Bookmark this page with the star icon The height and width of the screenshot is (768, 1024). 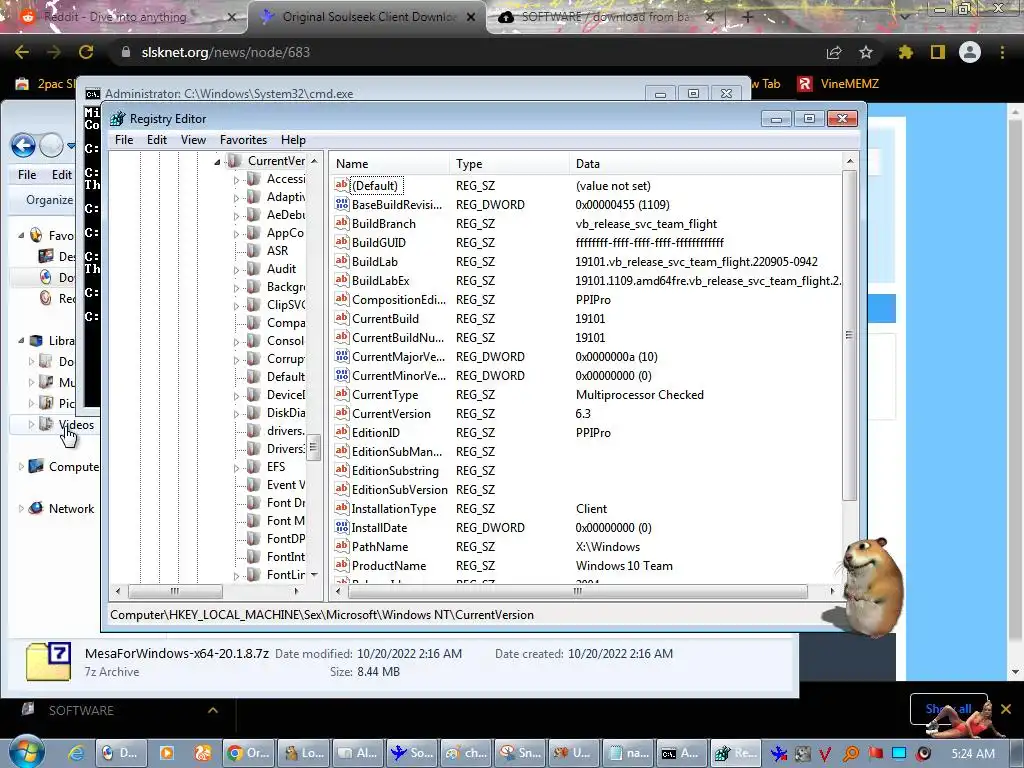[866, 52]
